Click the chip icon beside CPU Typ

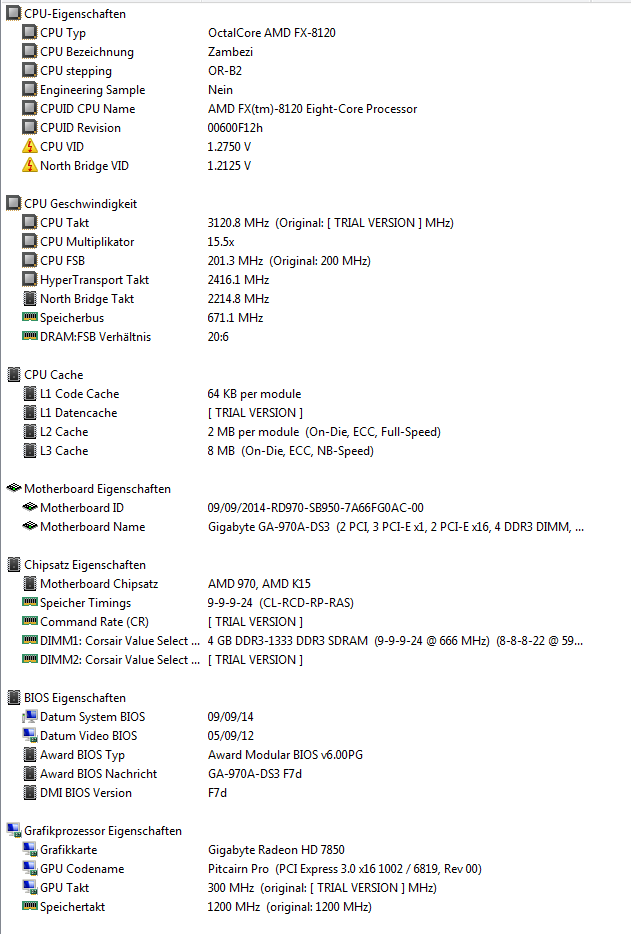click(x=30, y=32)
